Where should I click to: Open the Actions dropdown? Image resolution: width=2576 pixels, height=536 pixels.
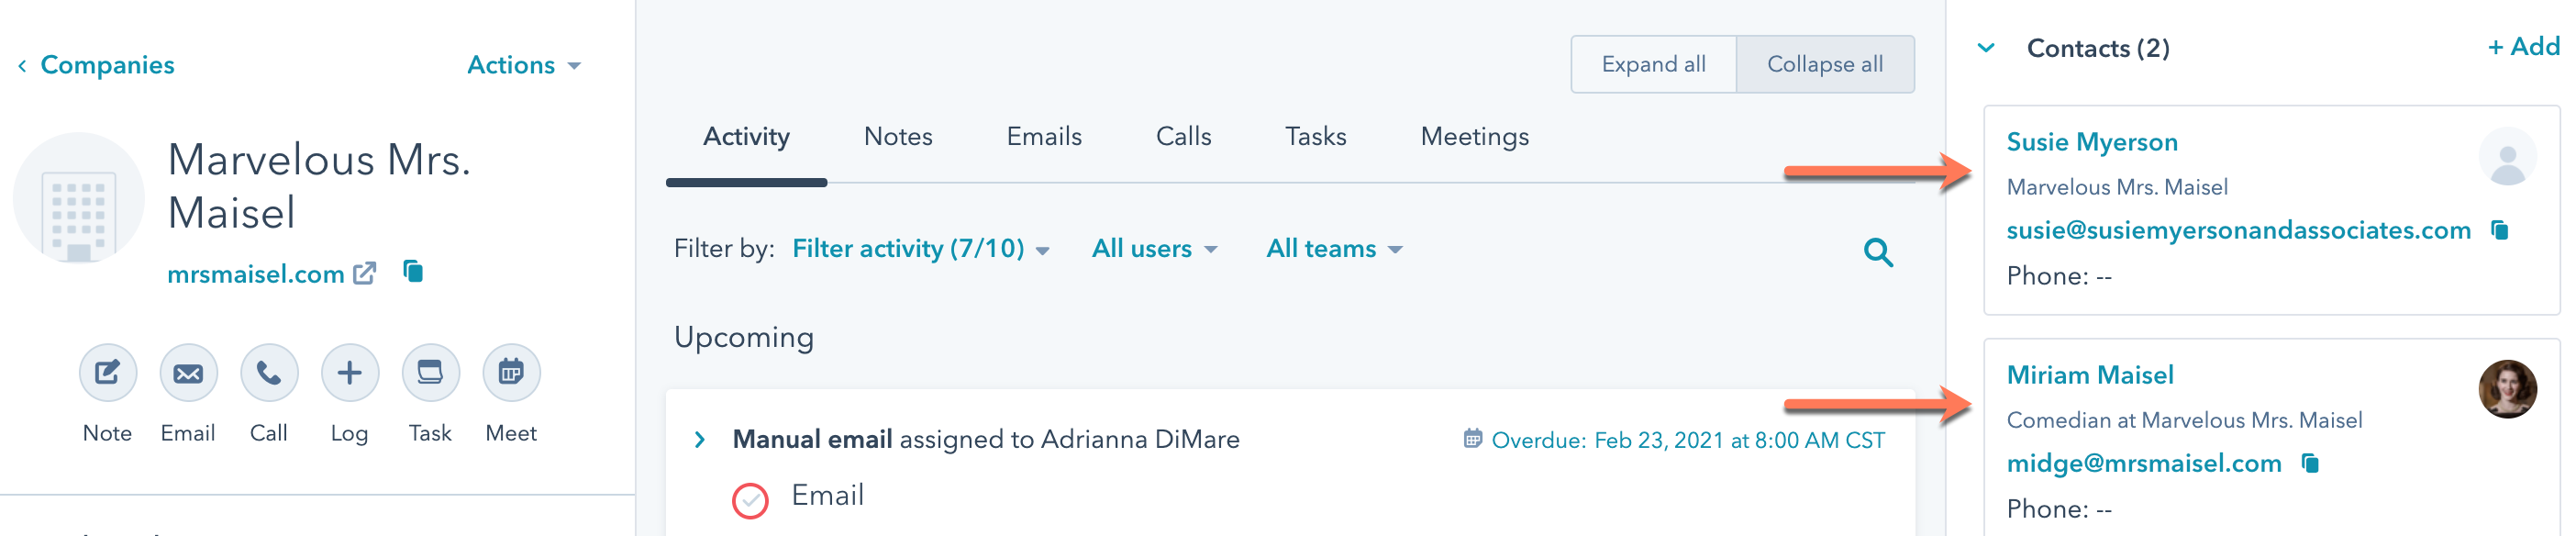[524, 65]
